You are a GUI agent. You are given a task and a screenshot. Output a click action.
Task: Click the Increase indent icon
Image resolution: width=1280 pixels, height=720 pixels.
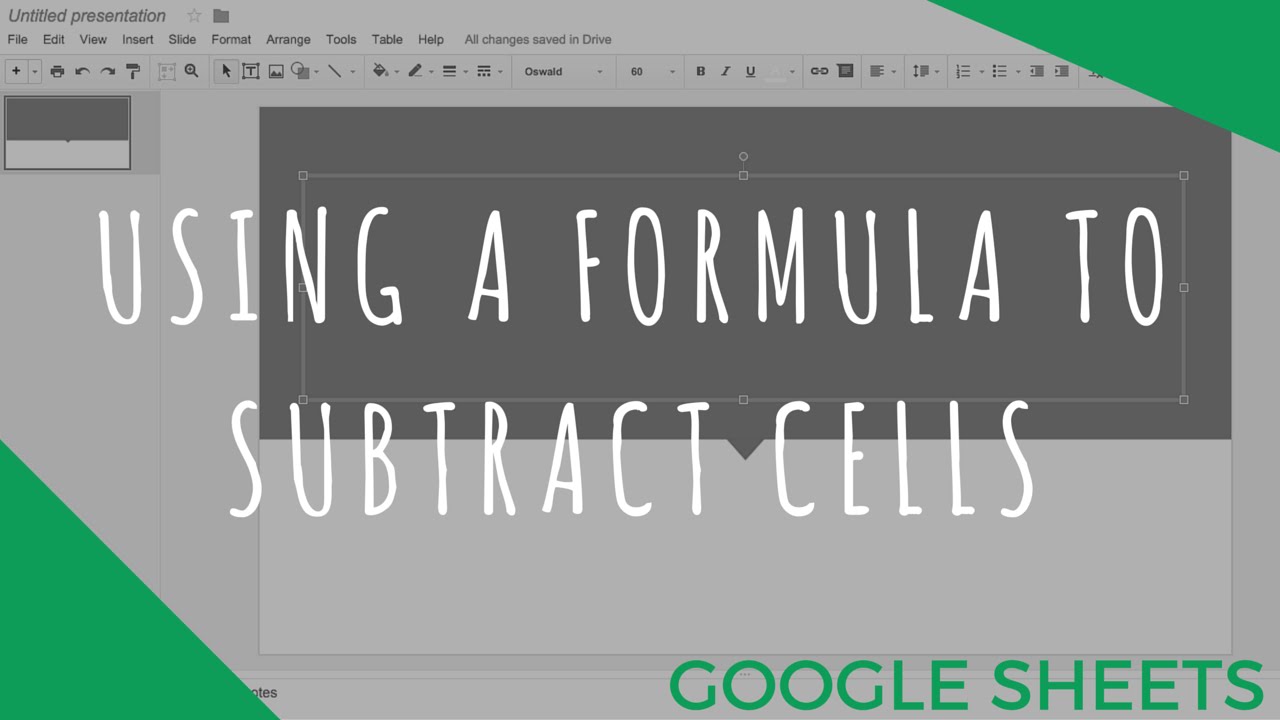point(1062,71)
